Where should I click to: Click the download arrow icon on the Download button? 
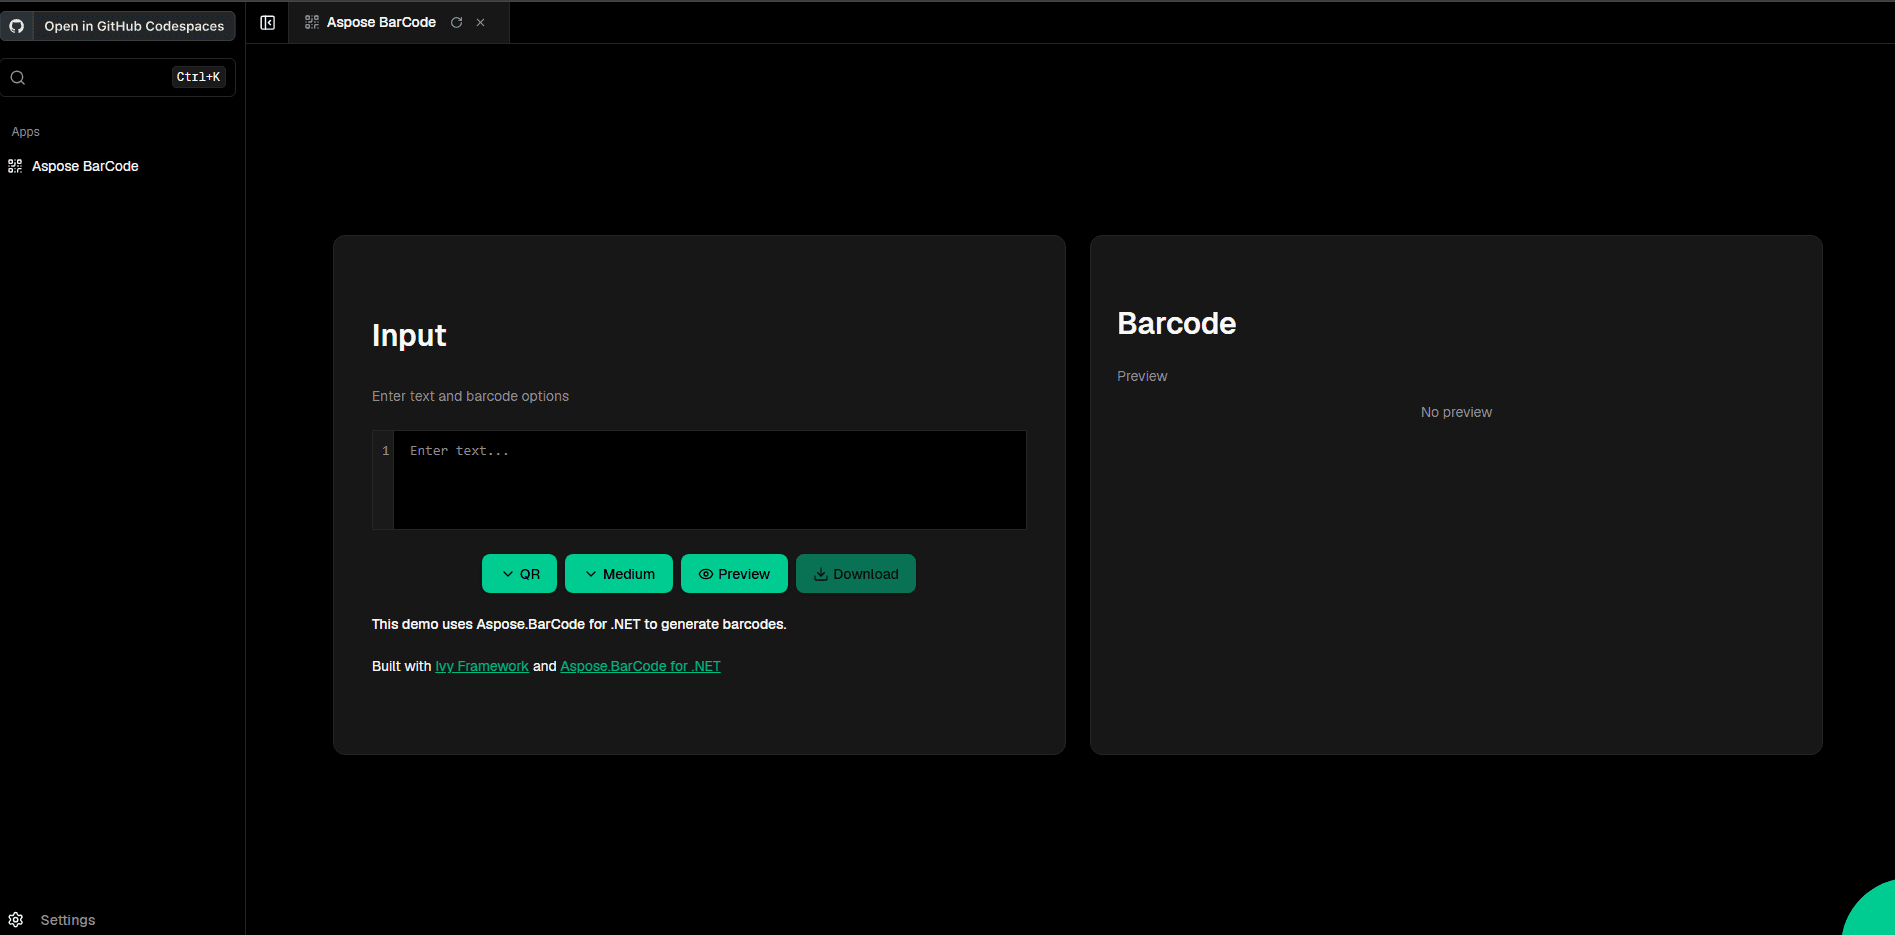(820, 573)
